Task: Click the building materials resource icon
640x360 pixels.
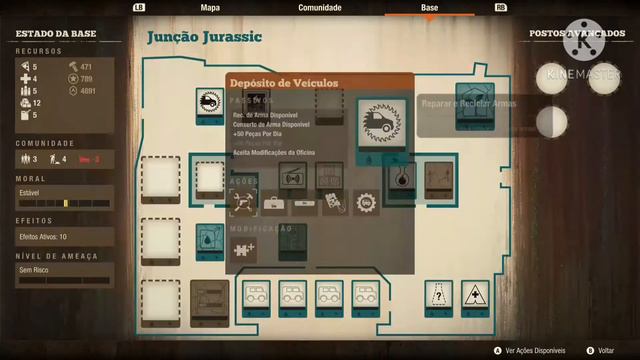Action: coord(25,103)
